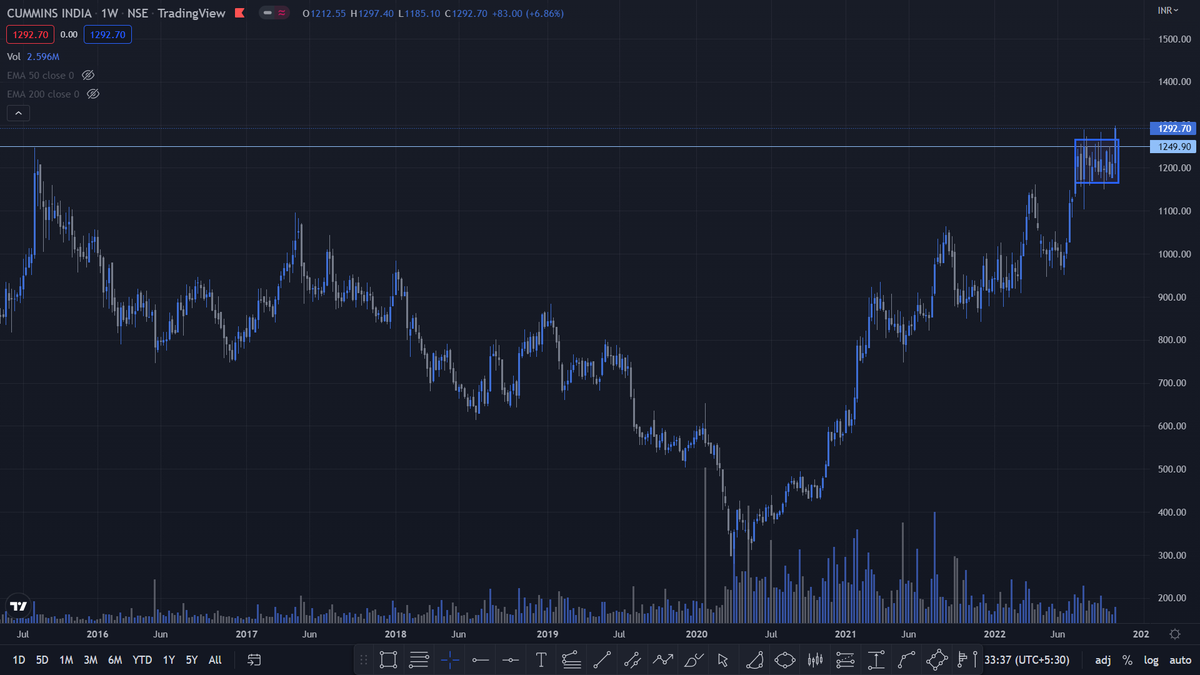The image size is (1200, 675).
Task: Click the 1000.00 level on price axis
Action: 1172,254
